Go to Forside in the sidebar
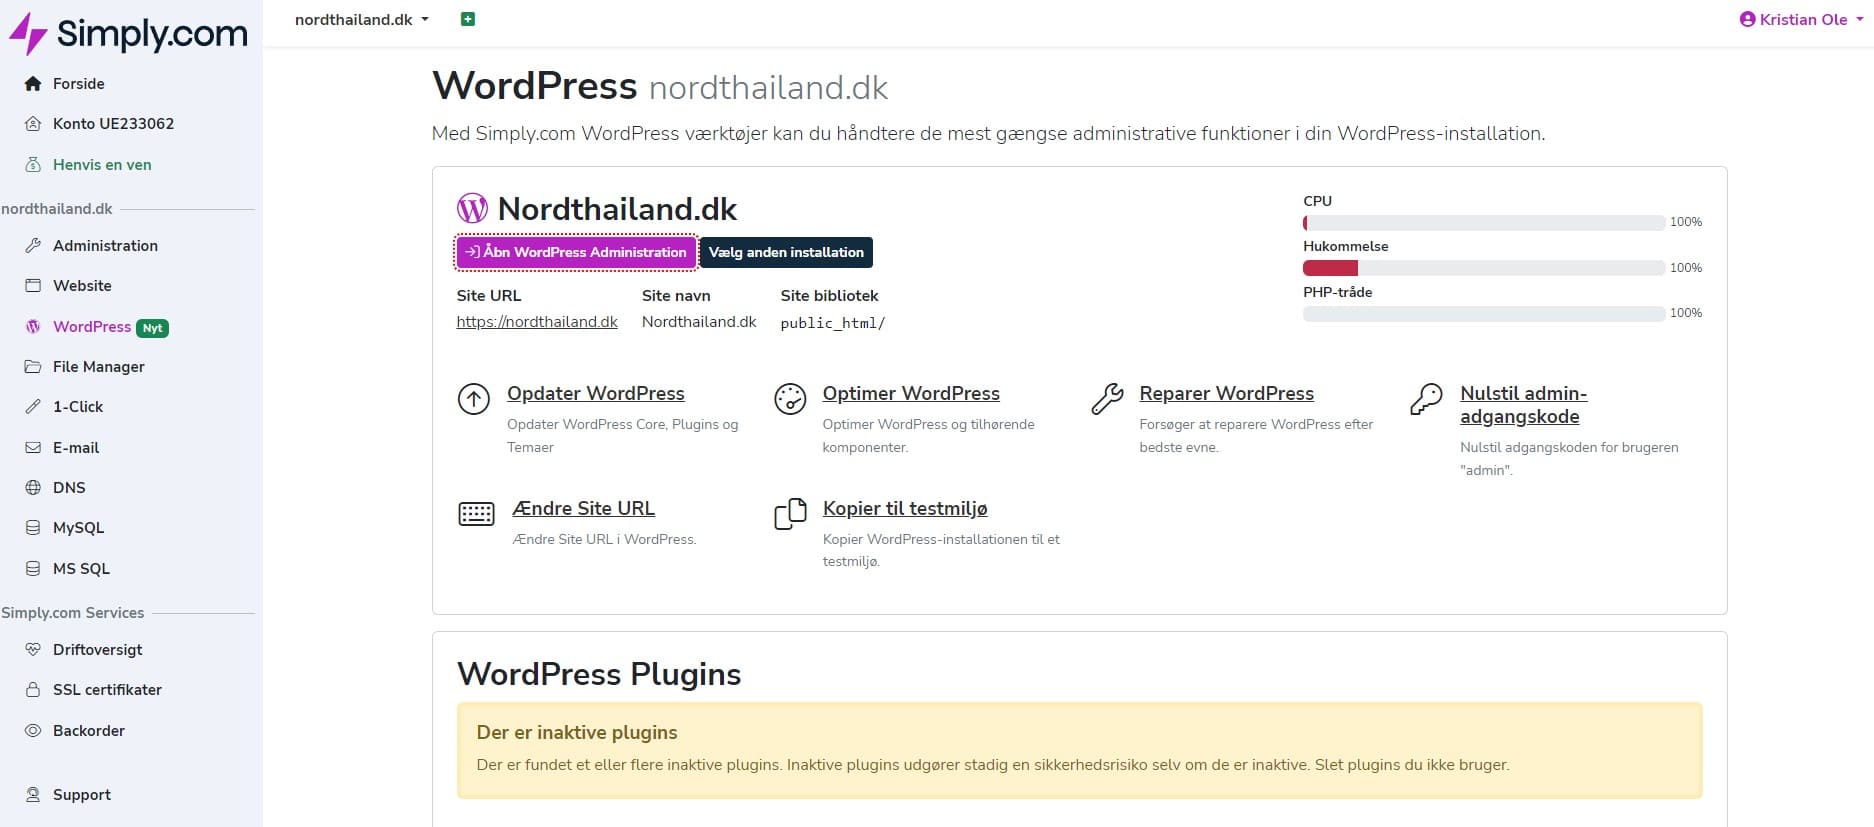The height and width of the screenshot is (827, 1874). (78, 84)
